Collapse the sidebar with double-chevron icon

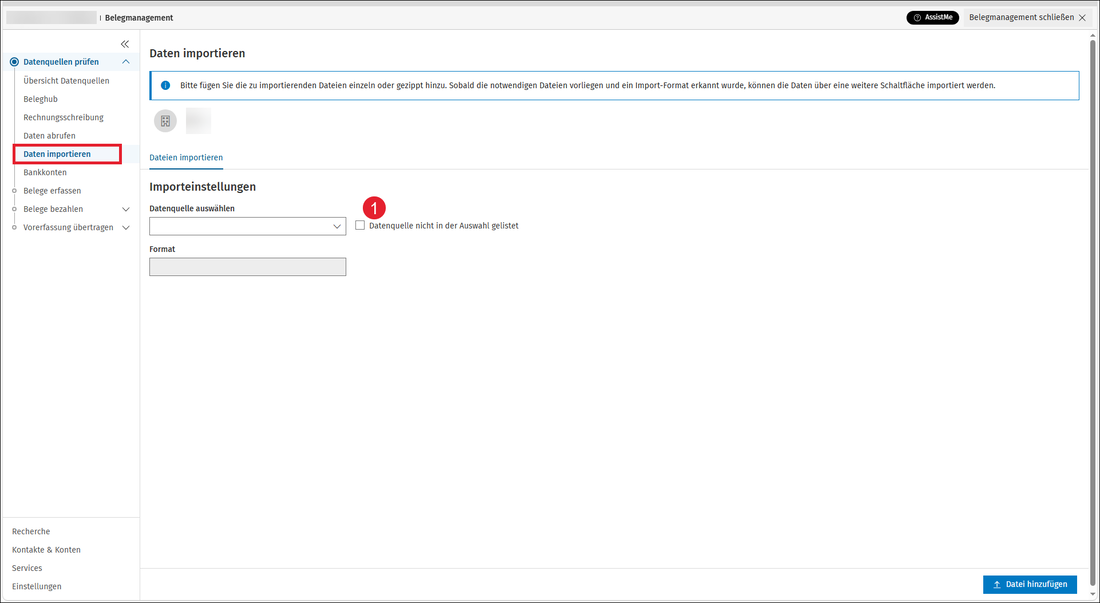coord(125,43)
